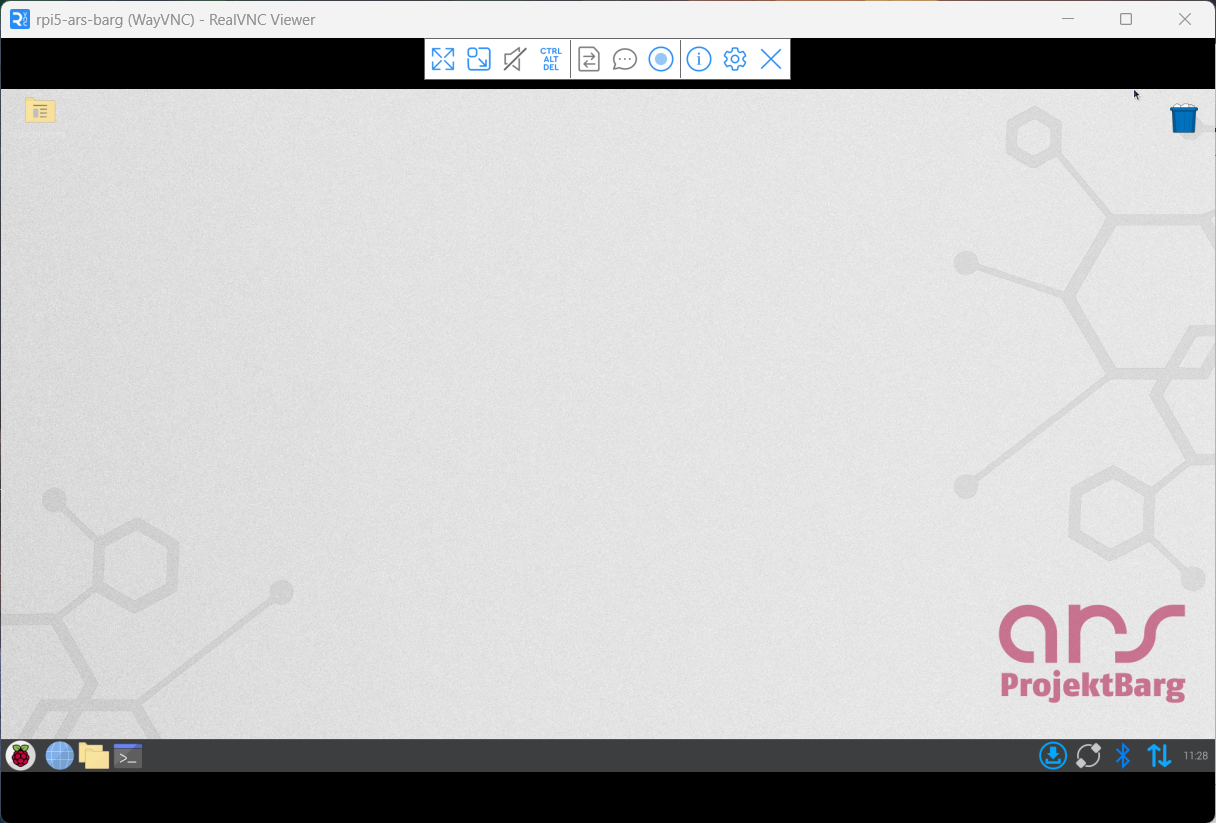
Task: Open the File Manager from the taskbar
Action: pyautogui.click(x=94, y=756)
